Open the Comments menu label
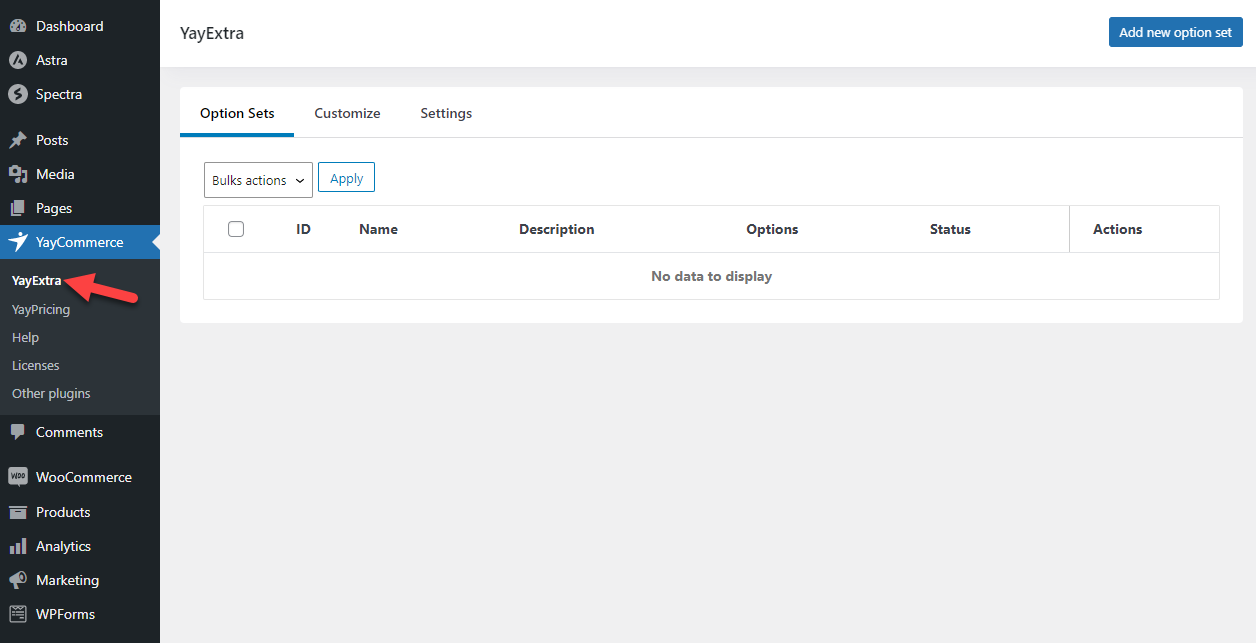1256x643 pixels. click(69, 432)
